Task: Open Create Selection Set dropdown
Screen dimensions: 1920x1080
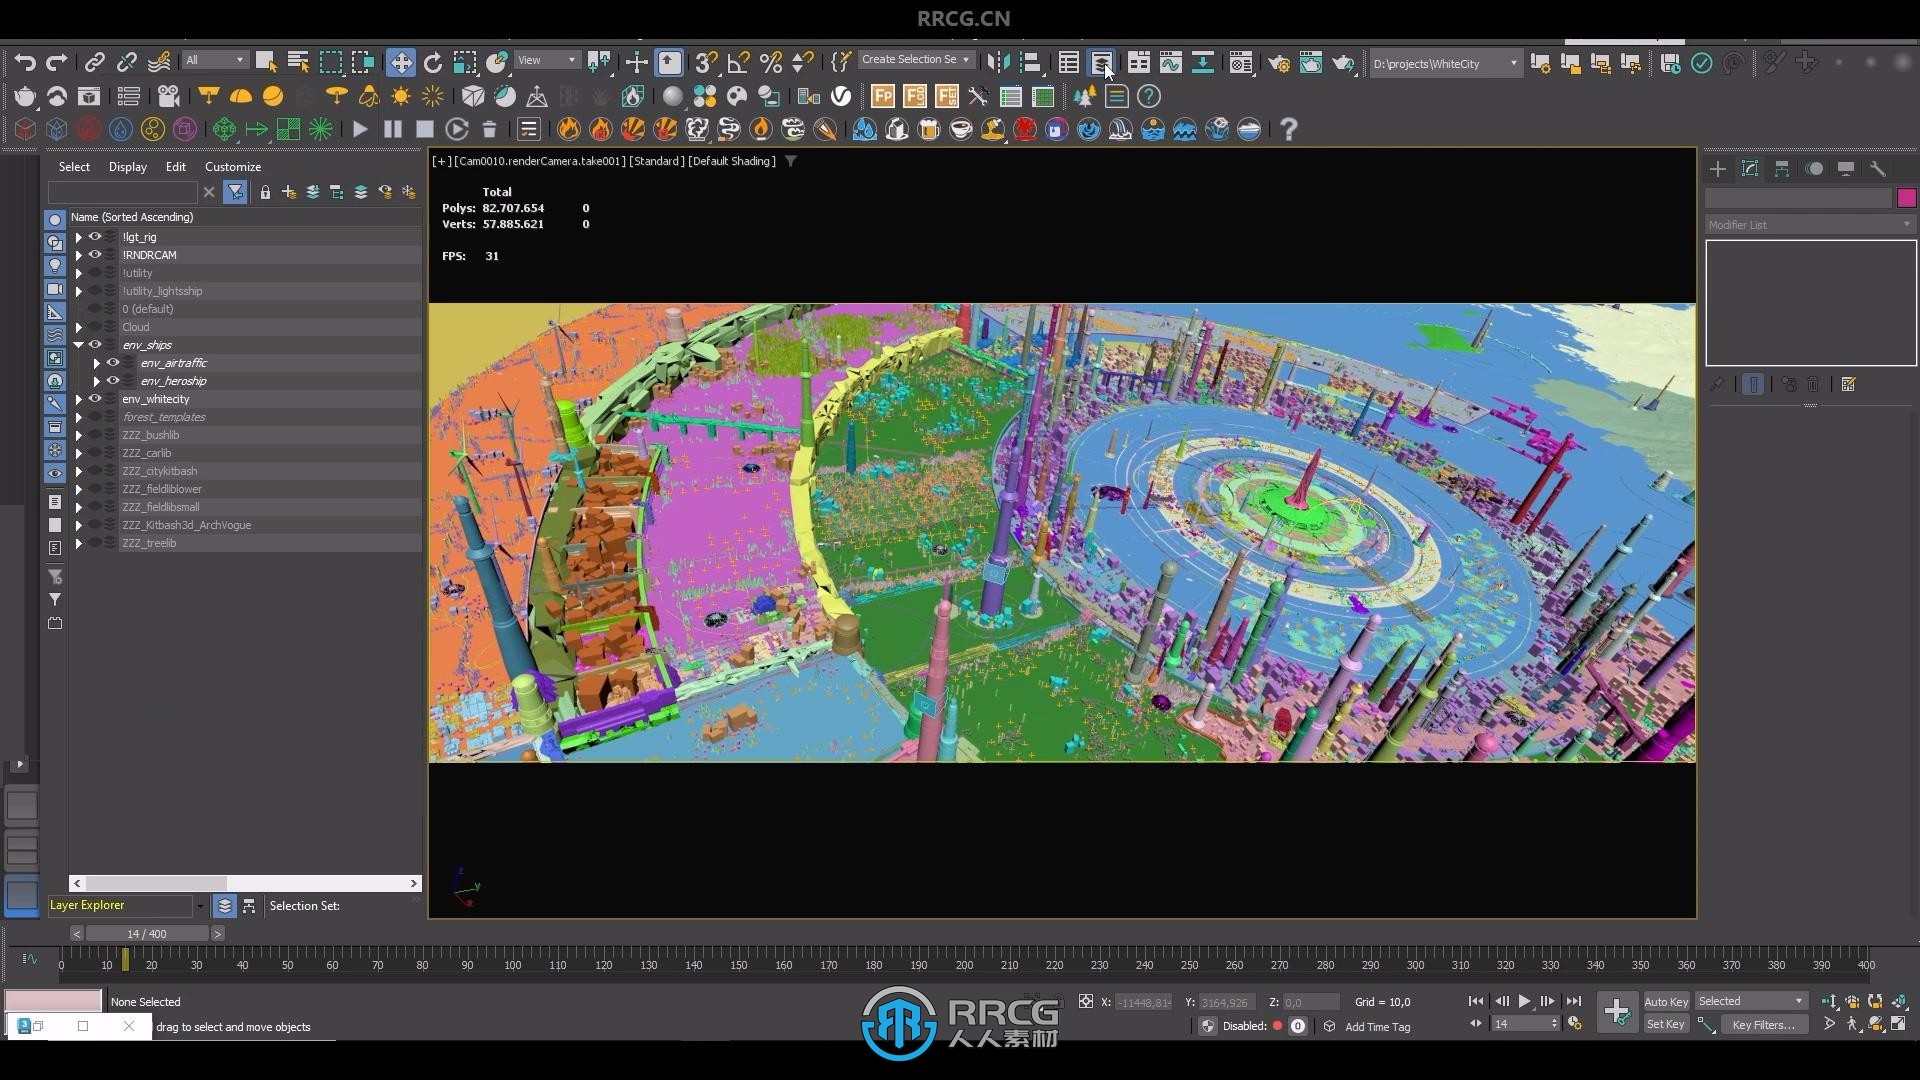Action: 915,60
